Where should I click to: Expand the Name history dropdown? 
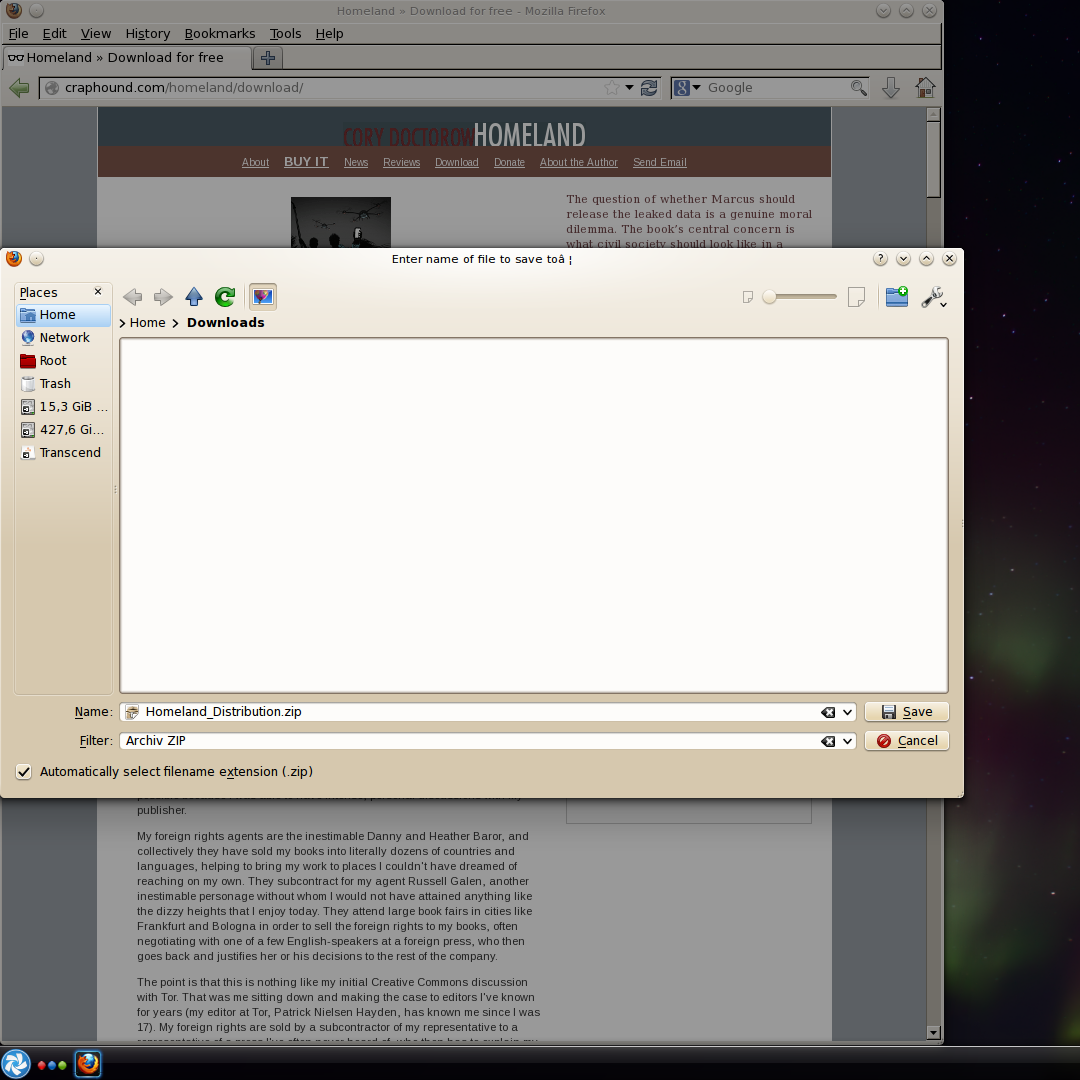(x=848, y=712)
